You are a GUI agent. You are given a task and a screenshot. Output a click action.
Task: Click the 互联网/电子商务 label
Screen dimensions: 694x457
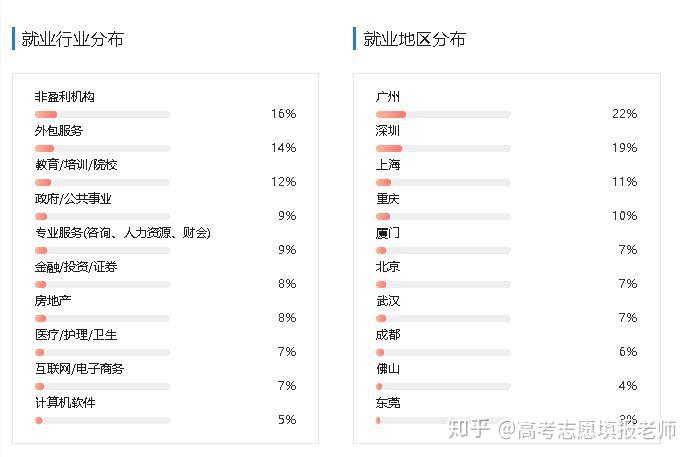(80, 369)
